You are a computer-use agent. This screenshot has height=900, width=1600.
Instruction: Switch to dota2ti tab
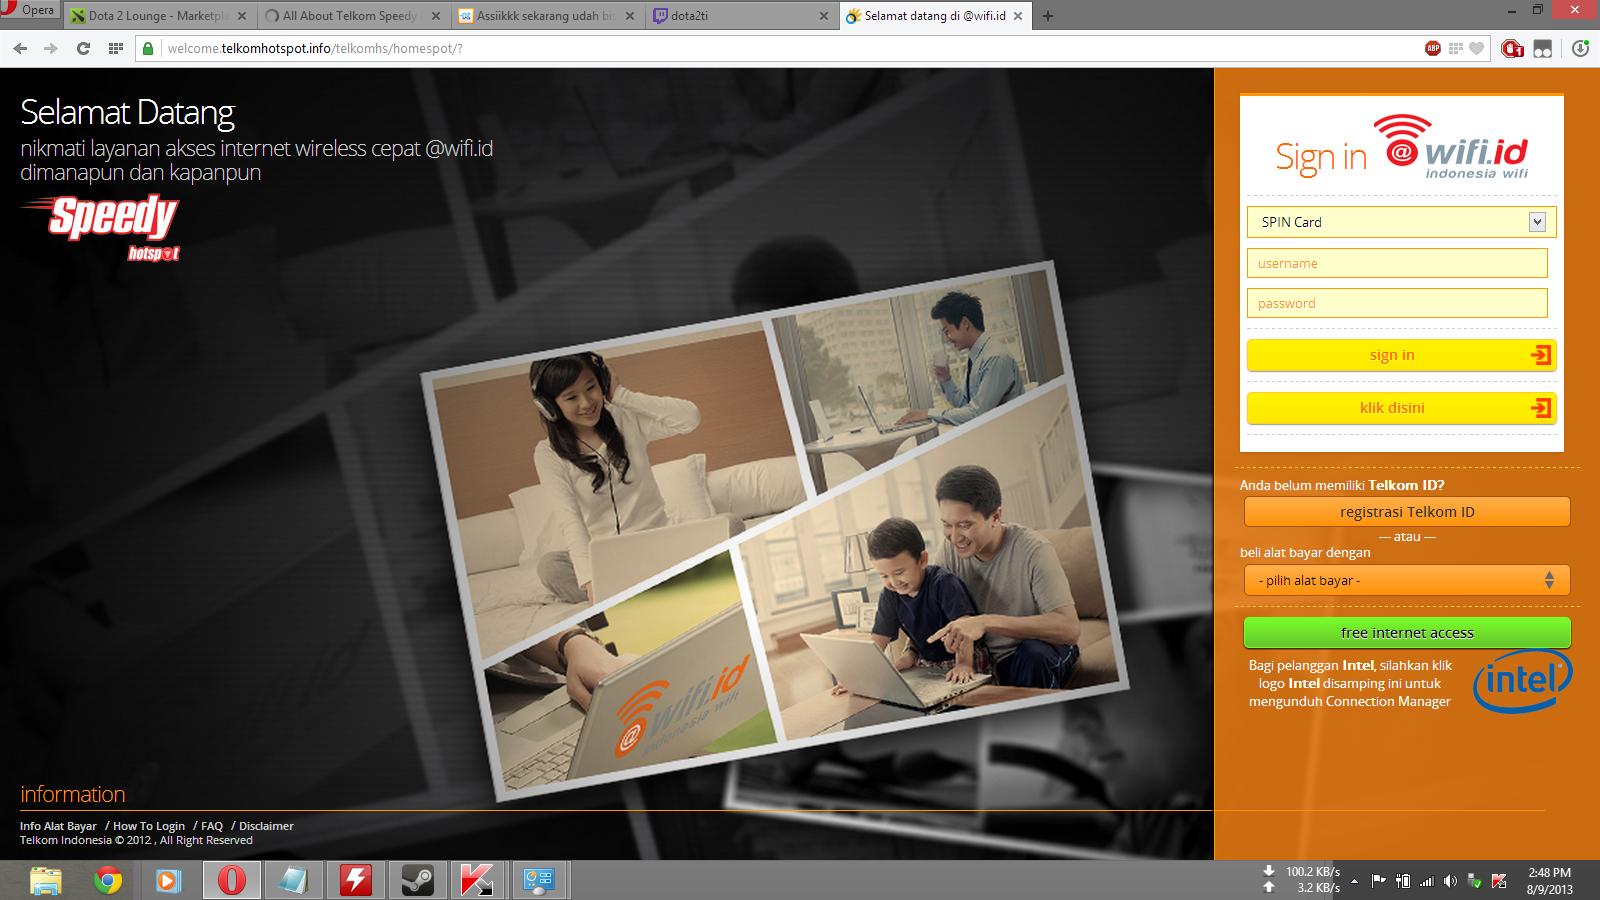[740, 16]
